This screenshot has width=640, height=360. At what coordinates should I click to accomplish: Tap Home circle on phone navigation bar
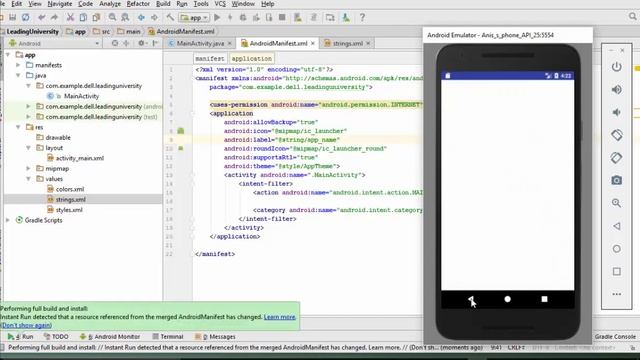click(507, 299)
